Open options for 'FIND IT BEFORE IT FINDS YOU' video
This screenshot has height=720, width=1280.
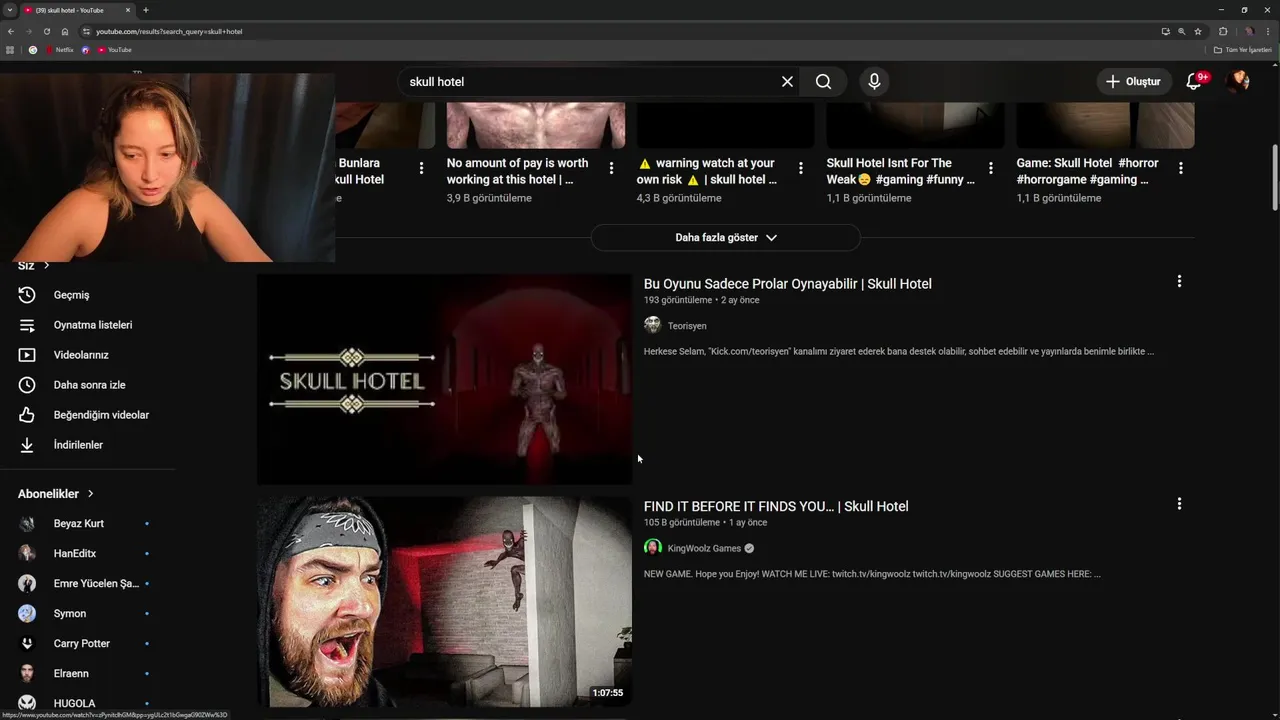click(1179, 504)
